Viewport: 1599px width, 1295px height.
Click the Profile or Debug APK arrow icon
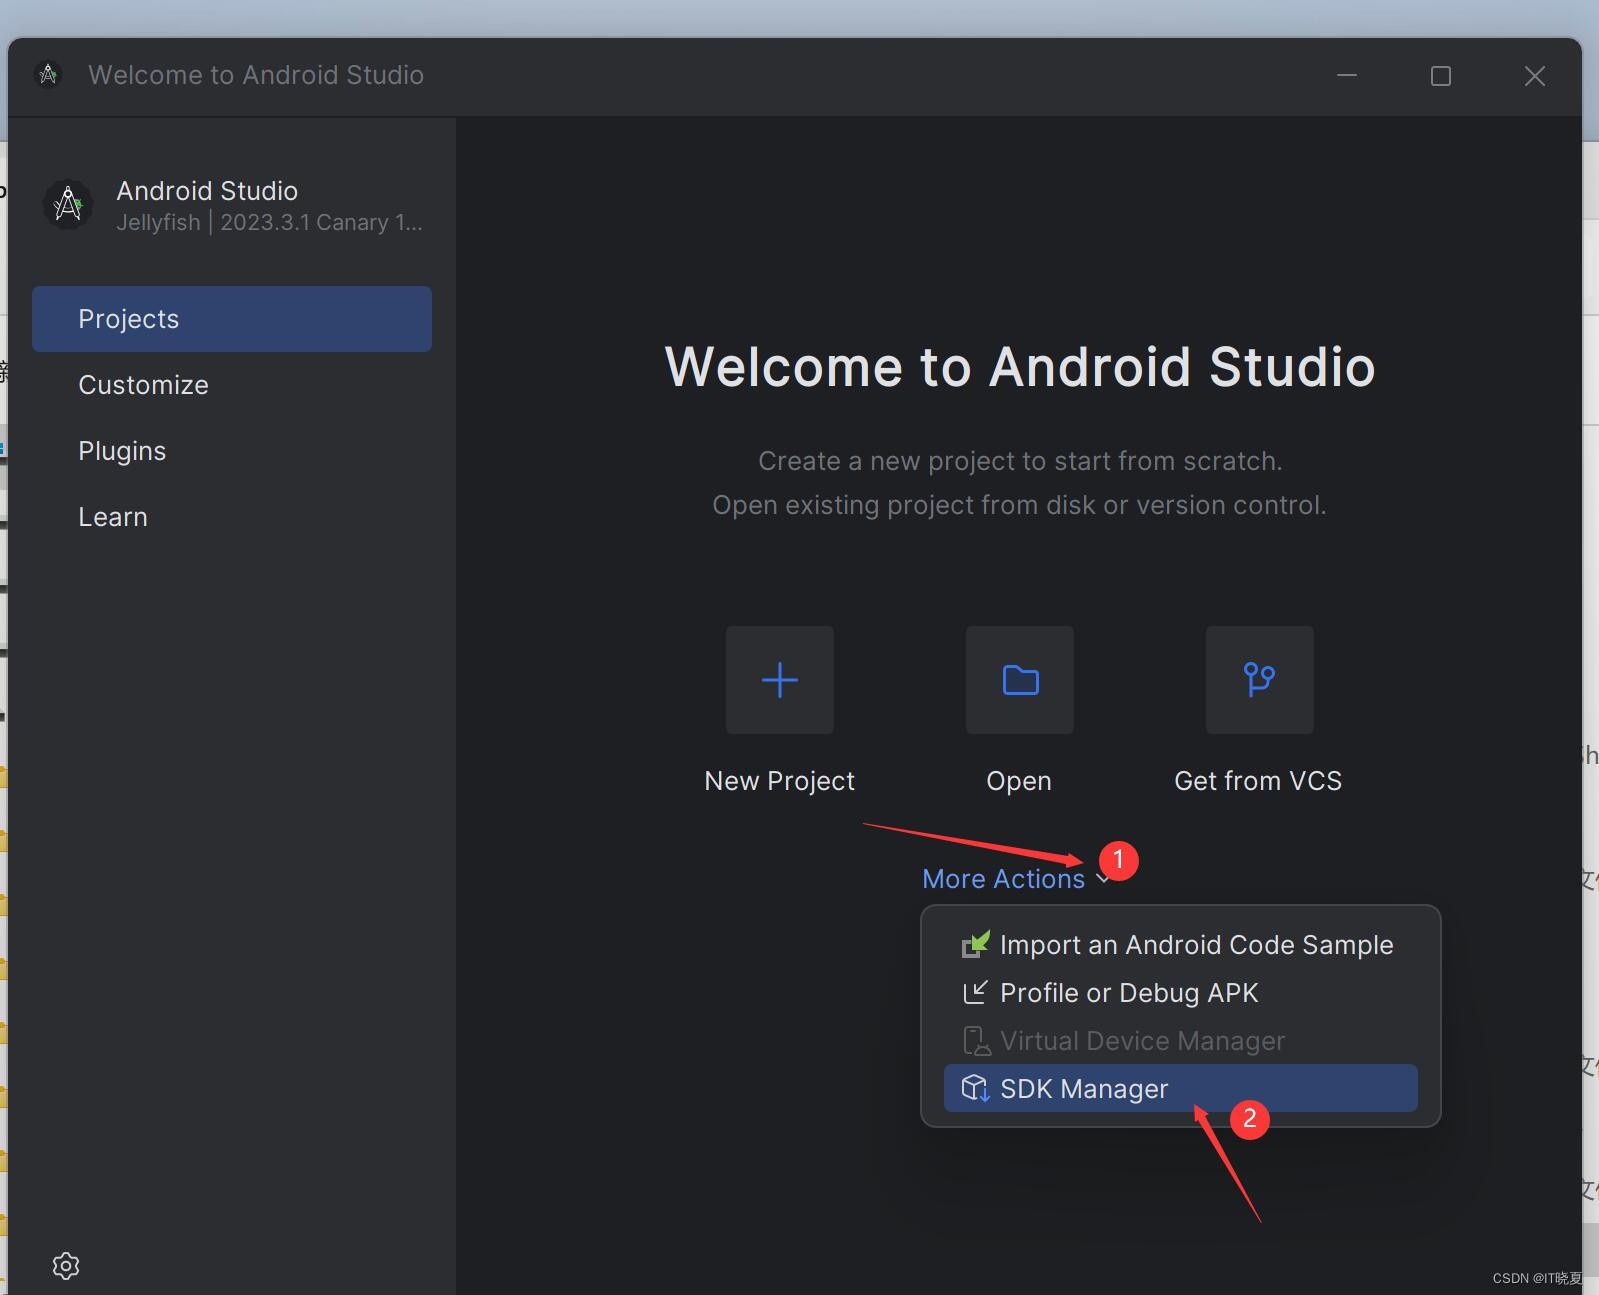[975, 993]
